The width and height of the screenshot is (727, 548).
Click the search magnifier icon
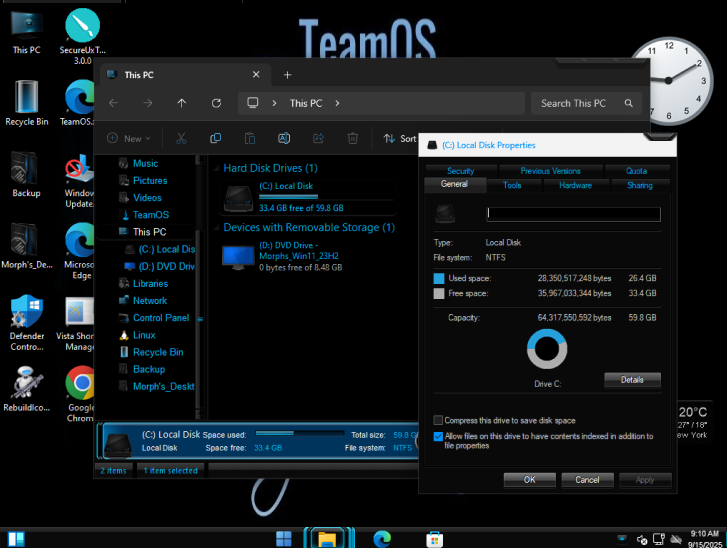628,103
